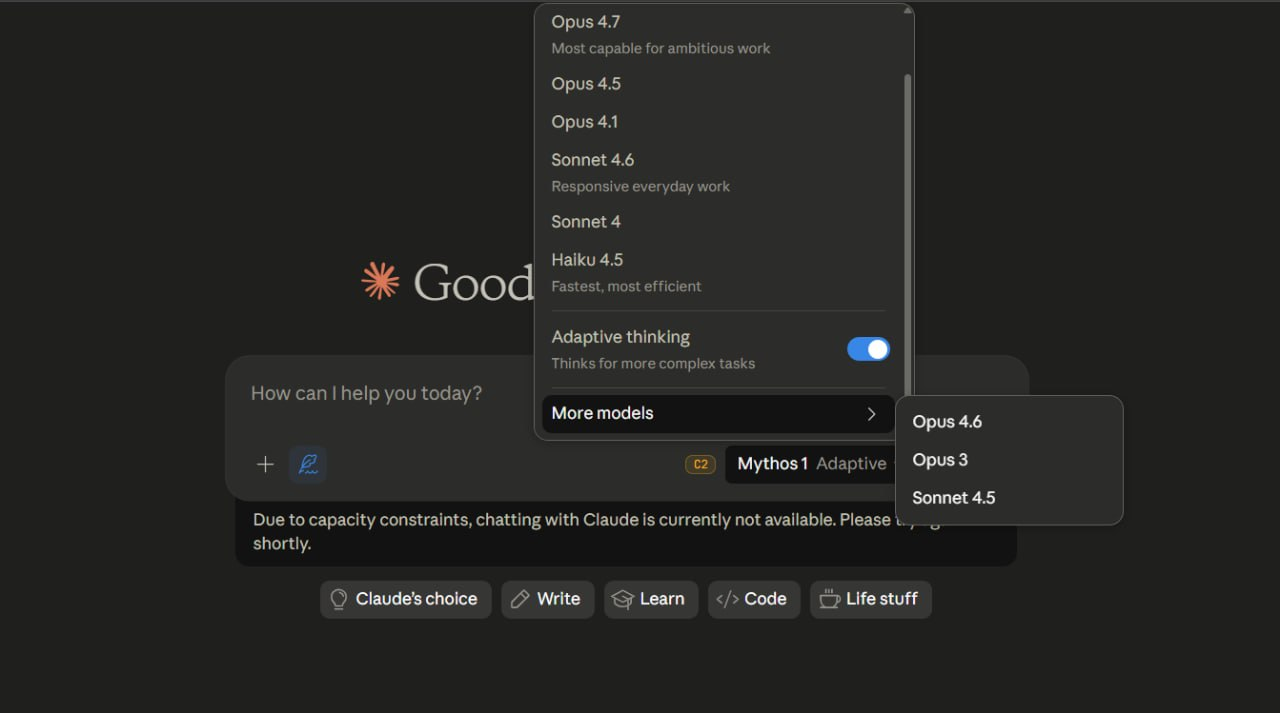Select Haiku 4.5 model
This screenshot has width=1280, height=713.
point(718,272)
